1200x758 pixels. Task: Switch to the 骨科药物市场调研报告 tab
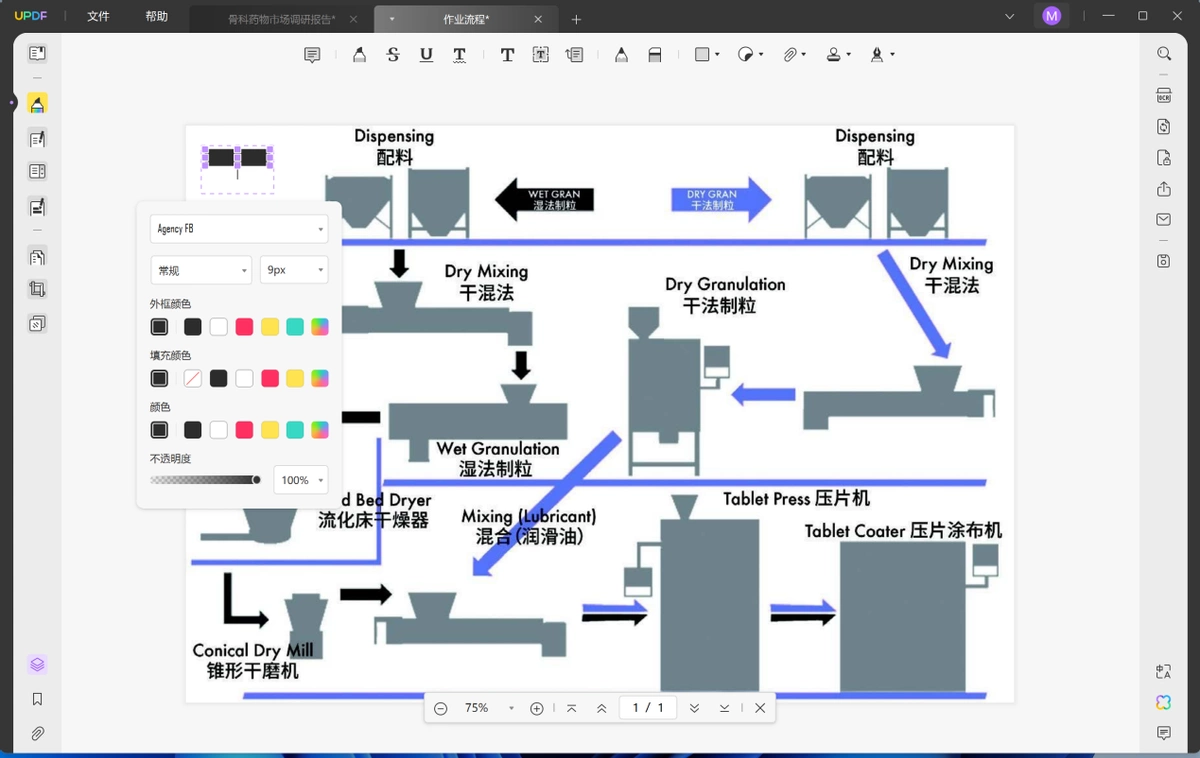pyautogui.click(x=281, y=19)
